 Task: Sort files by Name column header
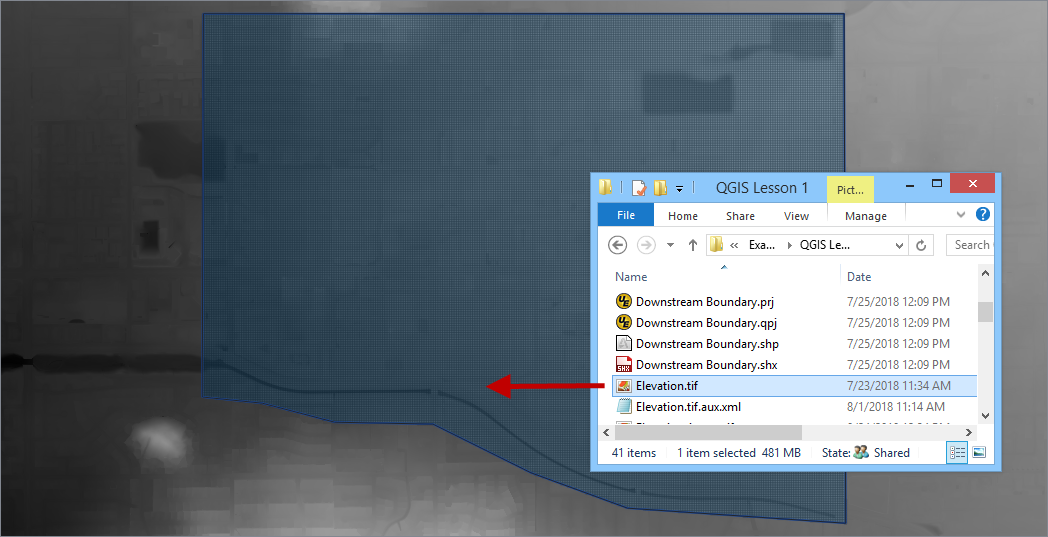[x=631, y=277]
